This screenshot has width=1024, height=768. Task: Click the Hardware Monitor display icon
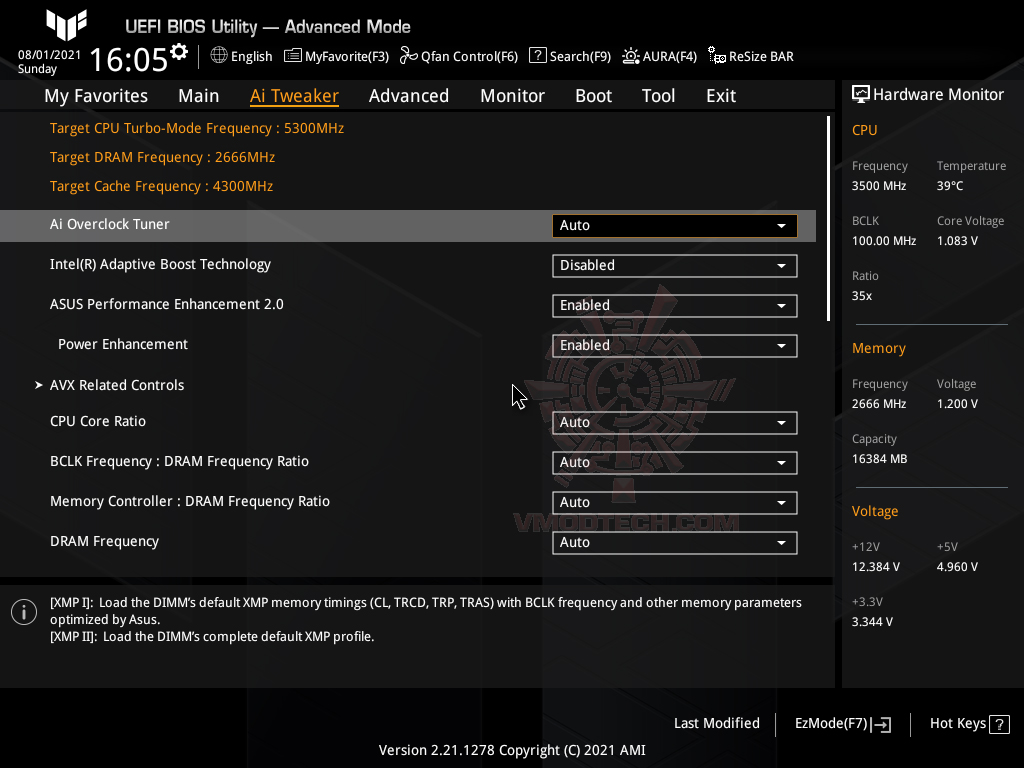coord(861,95)
